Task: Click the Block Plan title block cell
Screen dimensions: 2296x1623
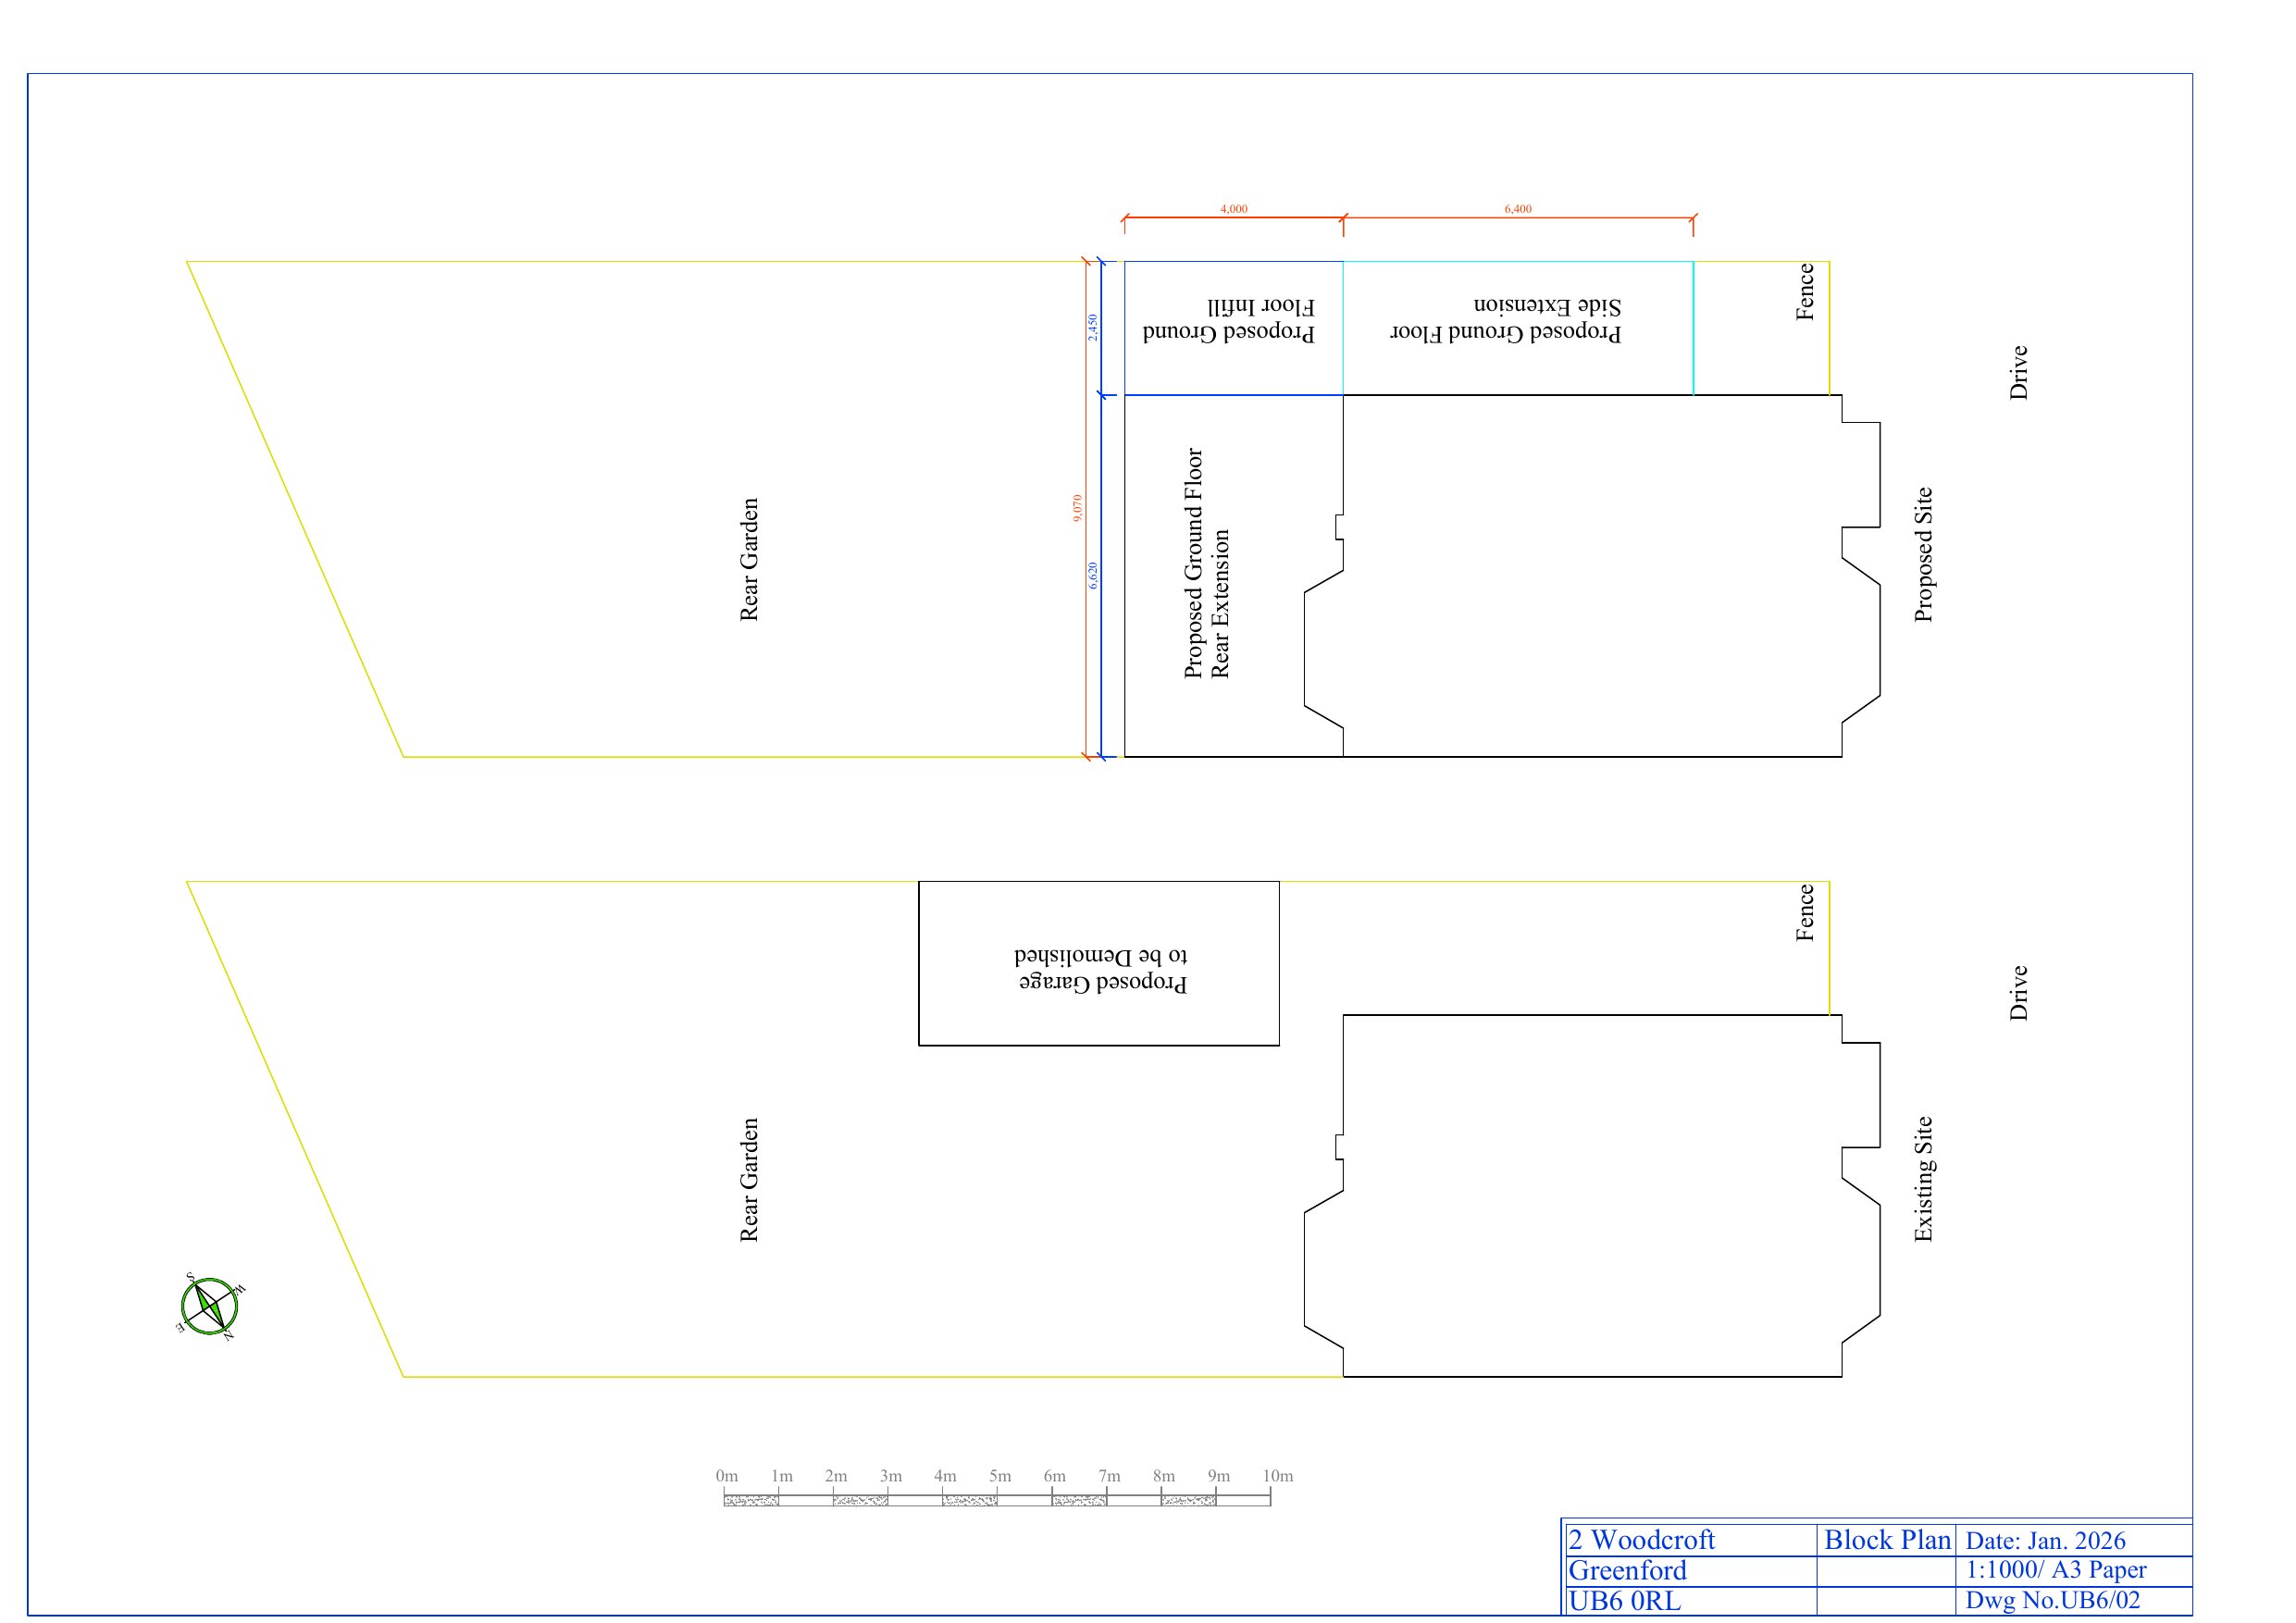Action: [1887, 1540]
